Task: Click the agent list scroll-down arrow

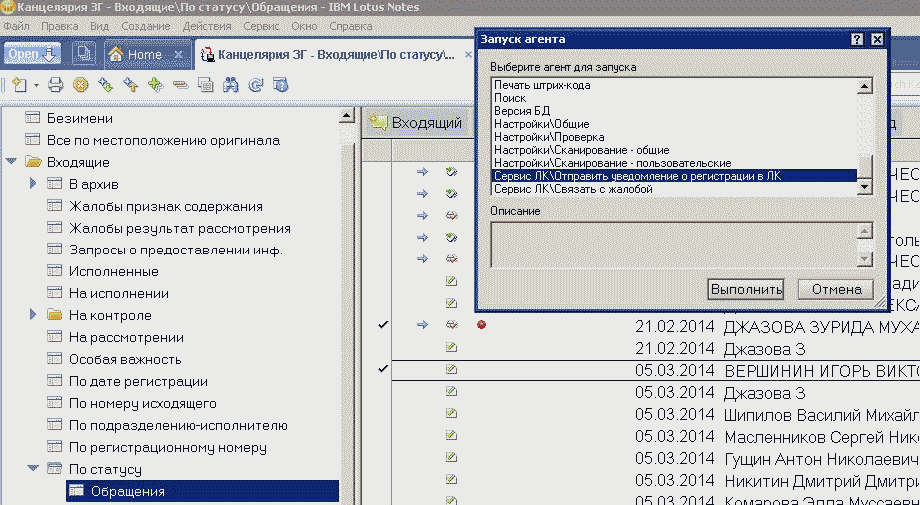Action: point(865,188)
